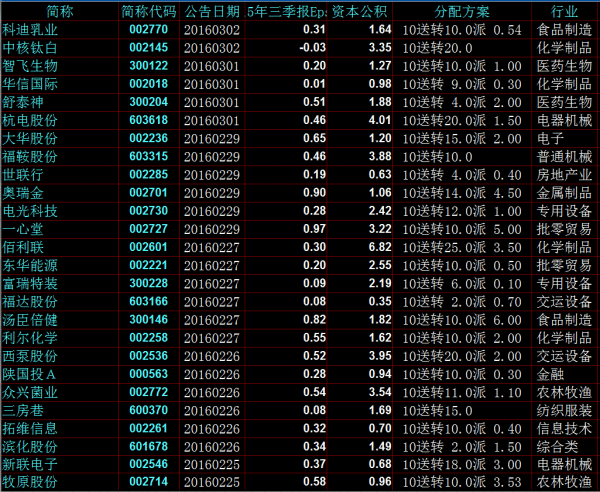Click the industry cell 信息技术
The image size is (600, 492).
564,428
